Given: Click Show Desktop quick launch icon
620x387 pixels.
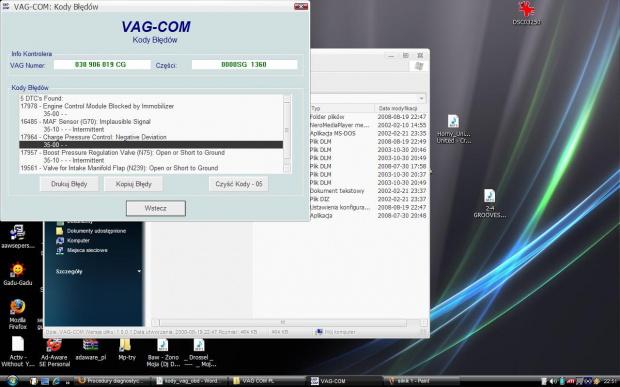Looking at the screenshot, I should [45, 381].
